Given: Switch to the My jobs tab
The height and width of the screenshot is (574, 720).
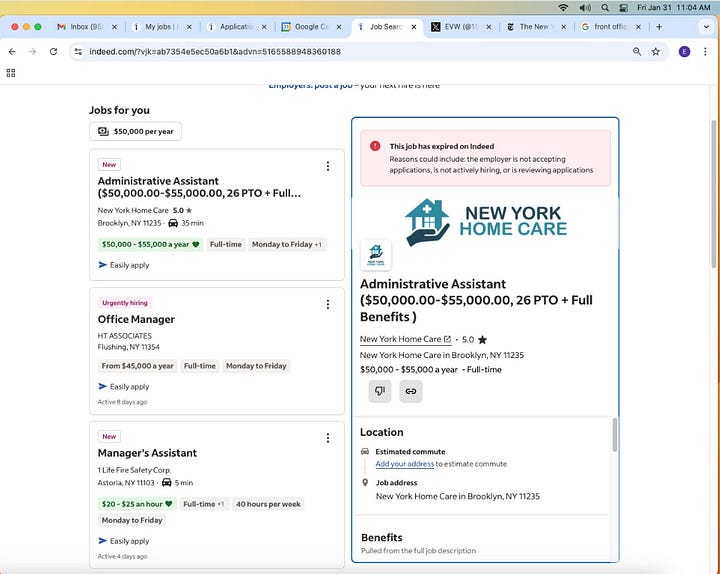Looking at the screenshot, I should coord(156,27).
